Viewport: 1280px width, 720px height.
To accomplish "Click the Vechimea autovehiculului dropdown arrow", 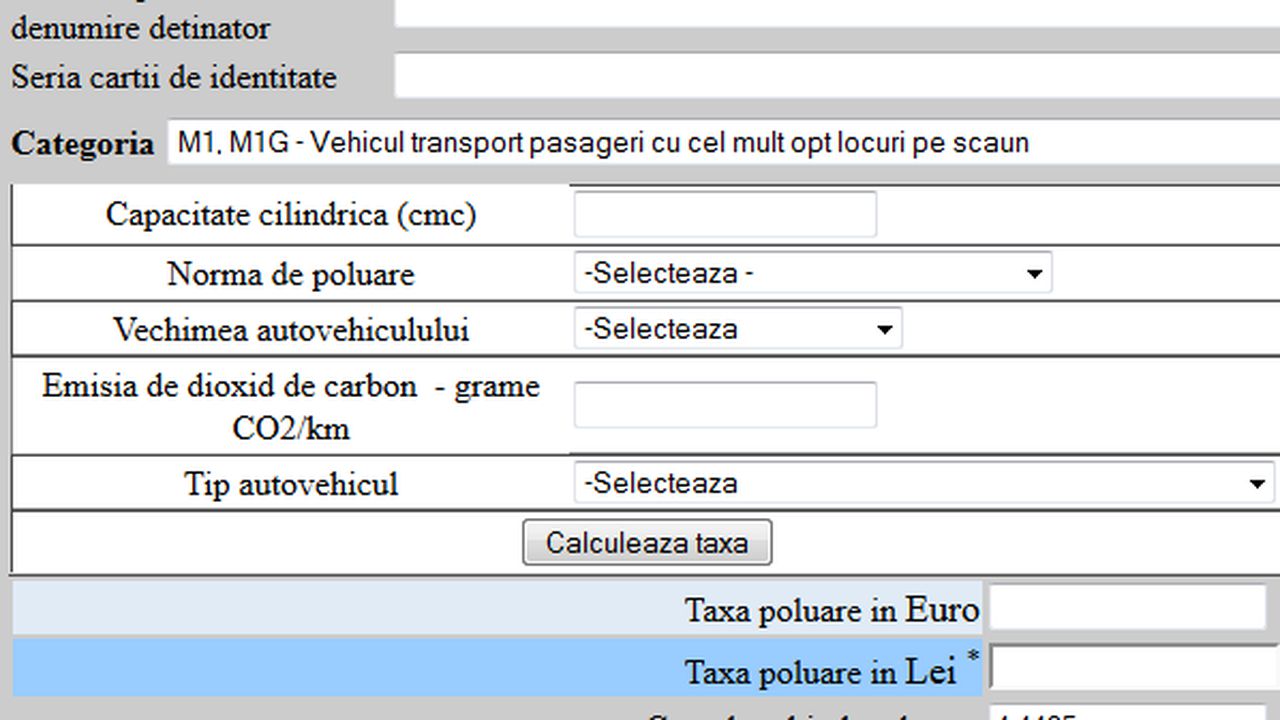I will tap(884, 328).
